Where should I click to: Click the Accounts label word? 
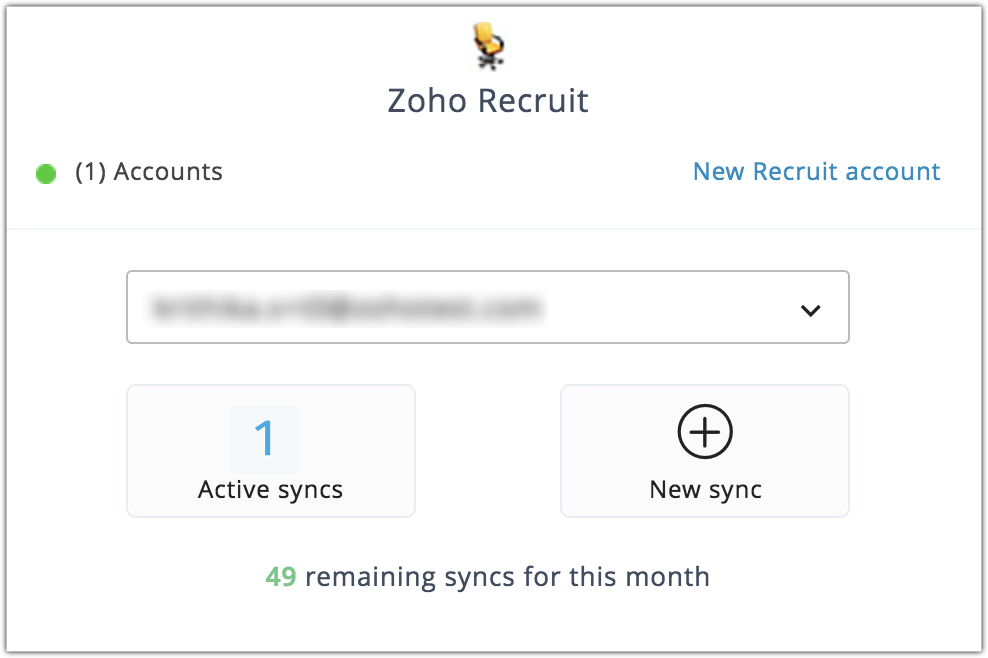point(168,172)
